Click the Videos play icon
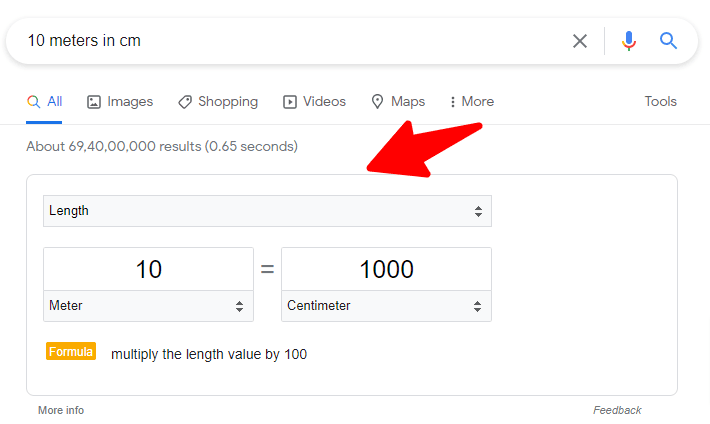Image resolution: width=710 pixels, height=424 pixels. [290, 102]
